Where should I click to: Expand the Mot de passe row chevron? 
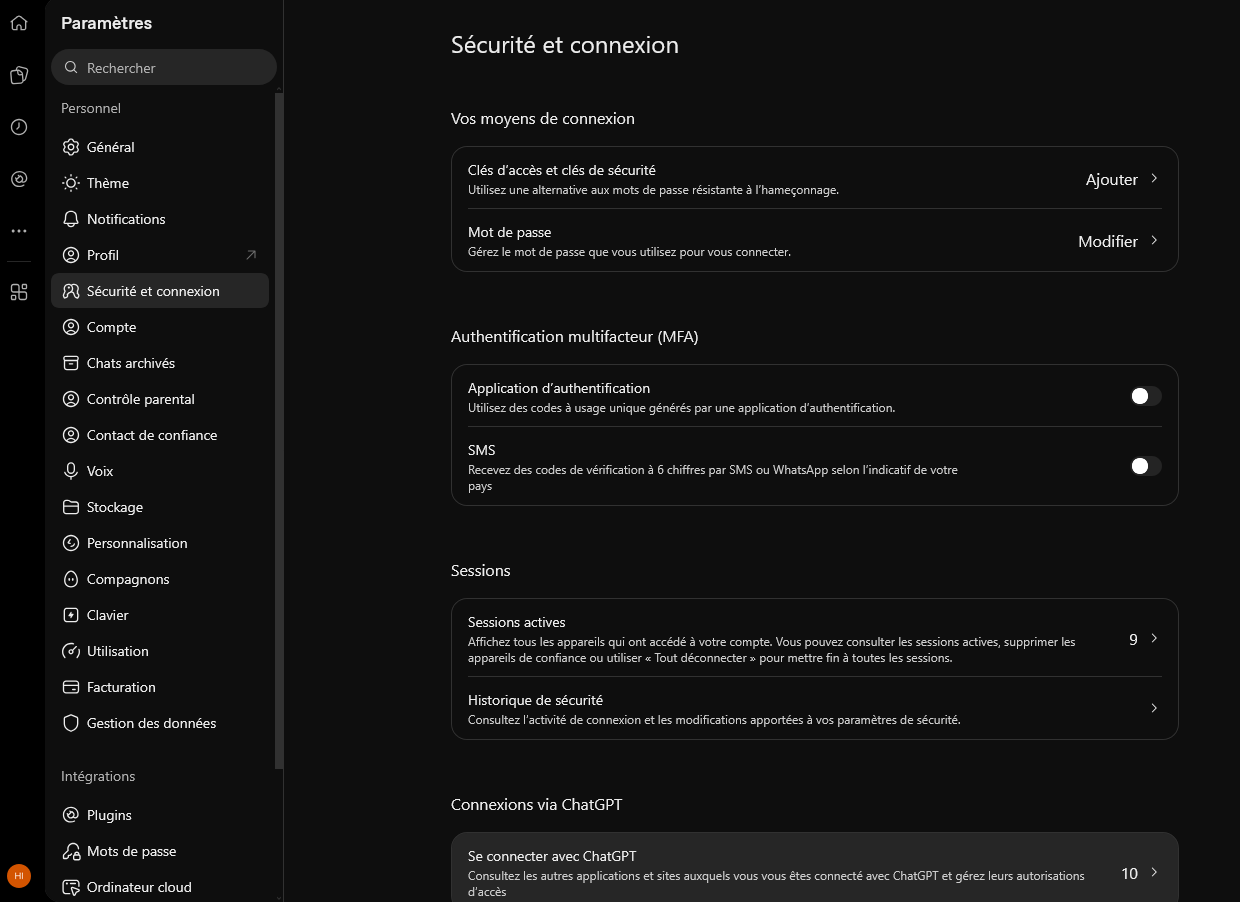[x=1154, y=240]
